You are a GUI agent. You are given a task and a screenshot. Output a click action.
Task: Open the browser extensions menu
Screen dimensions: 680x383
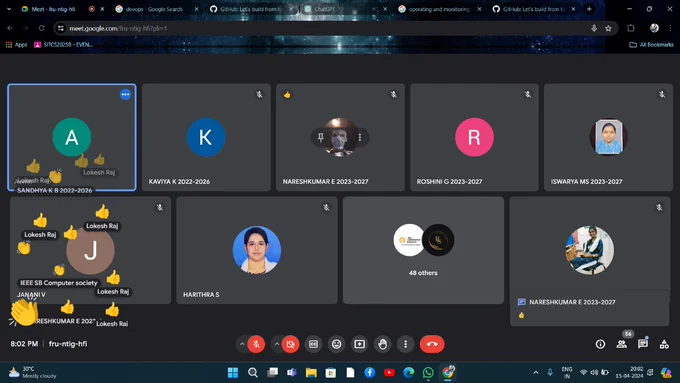click(x=631, y=28)
